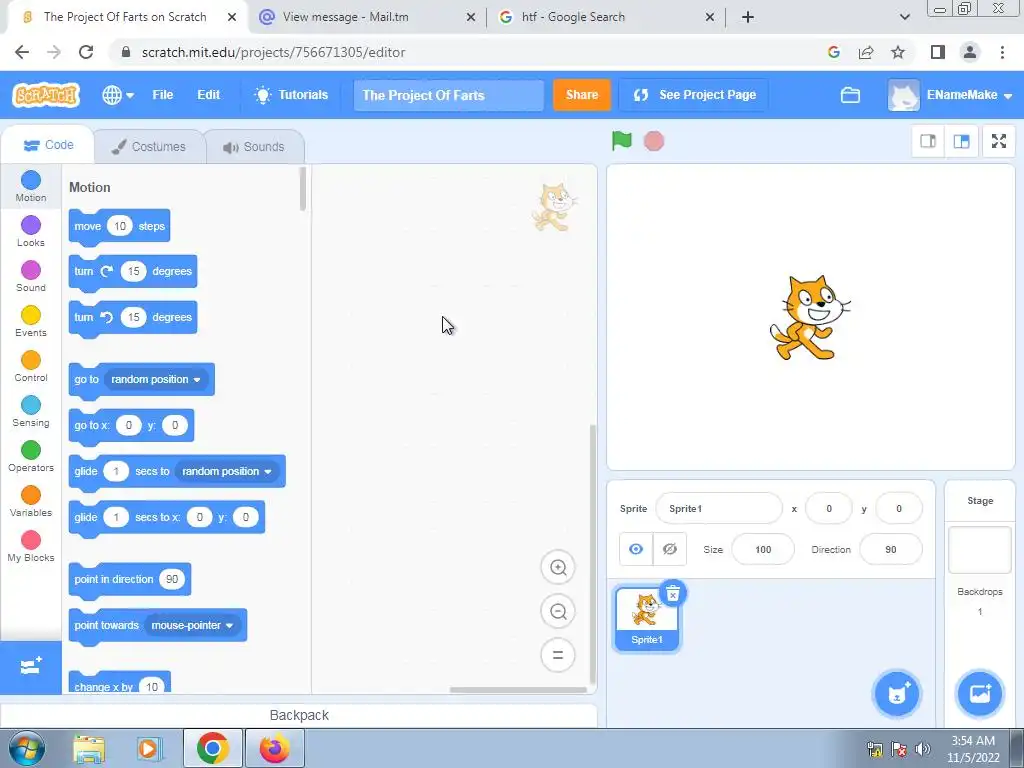The image size is (1024, 768).
Task: Click the Sprite name field
Action: coord(718,508)
